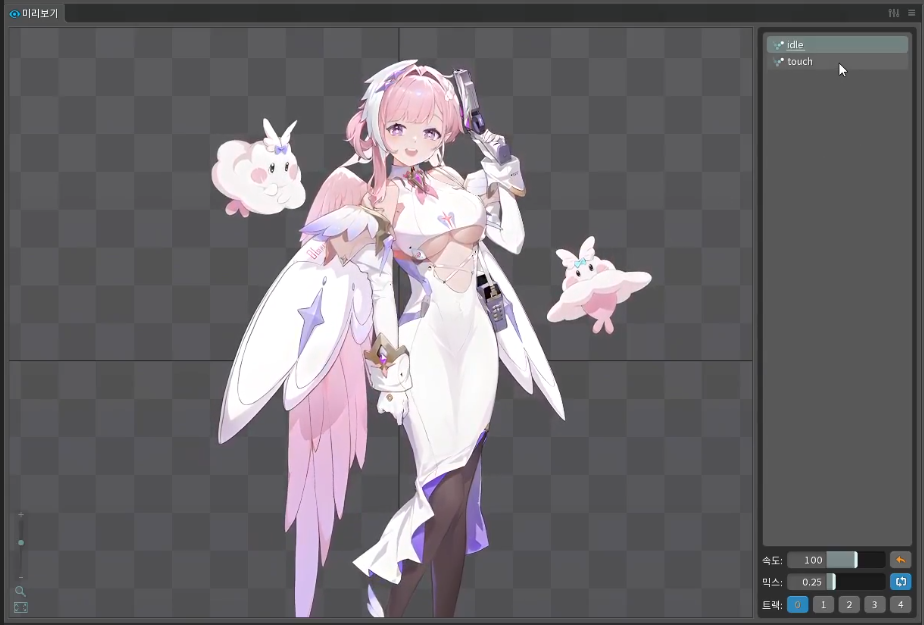Click the animation icon beside idle
The height and width of the screenshot is (625, 924).
[x=778, y=45]
